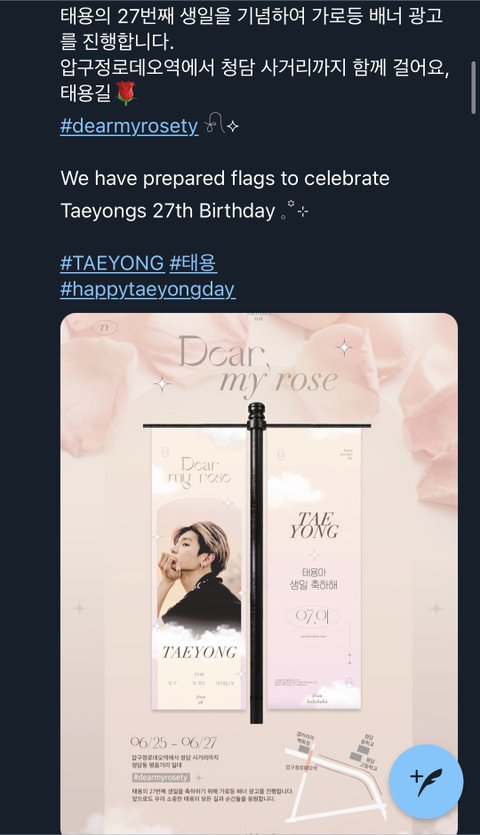480x835 pixels.
Task: Click the black lamp post in the image
Action: tap(256, 563)
